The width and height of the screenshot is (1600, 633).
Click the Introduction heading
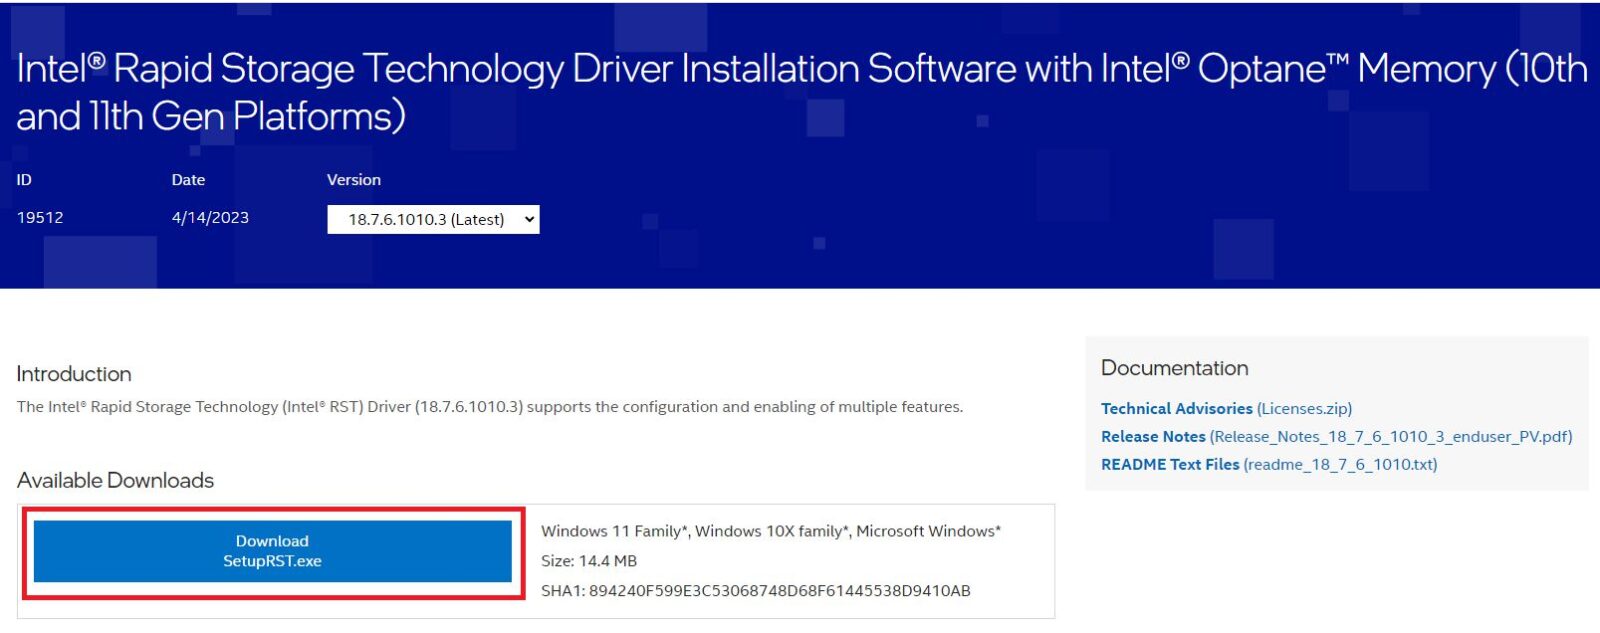point(74,374)
